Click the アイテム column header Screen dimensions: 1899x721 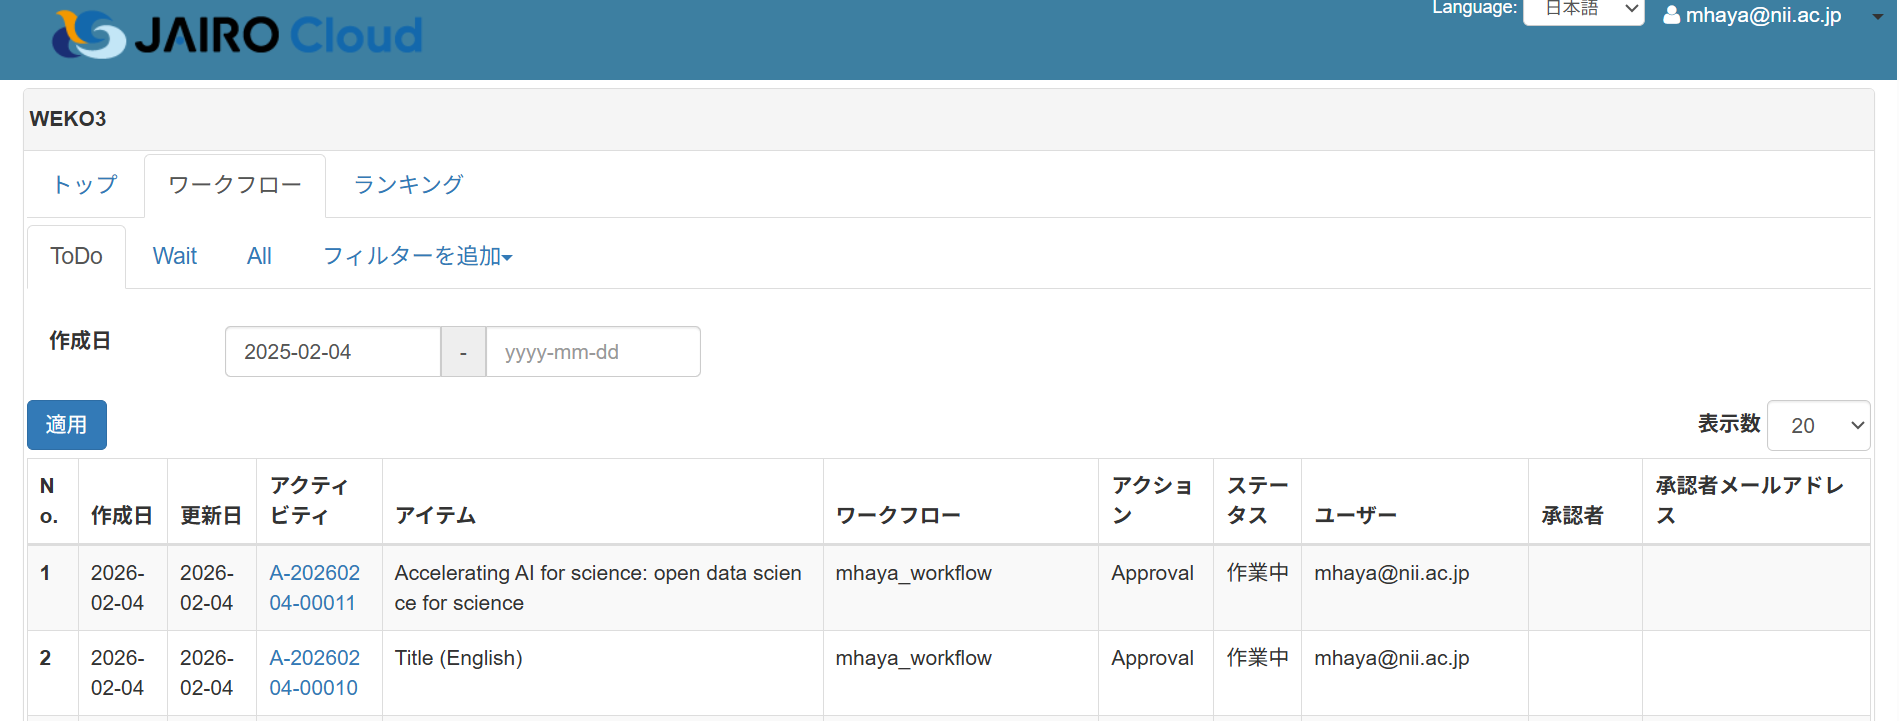click(435, 515)
